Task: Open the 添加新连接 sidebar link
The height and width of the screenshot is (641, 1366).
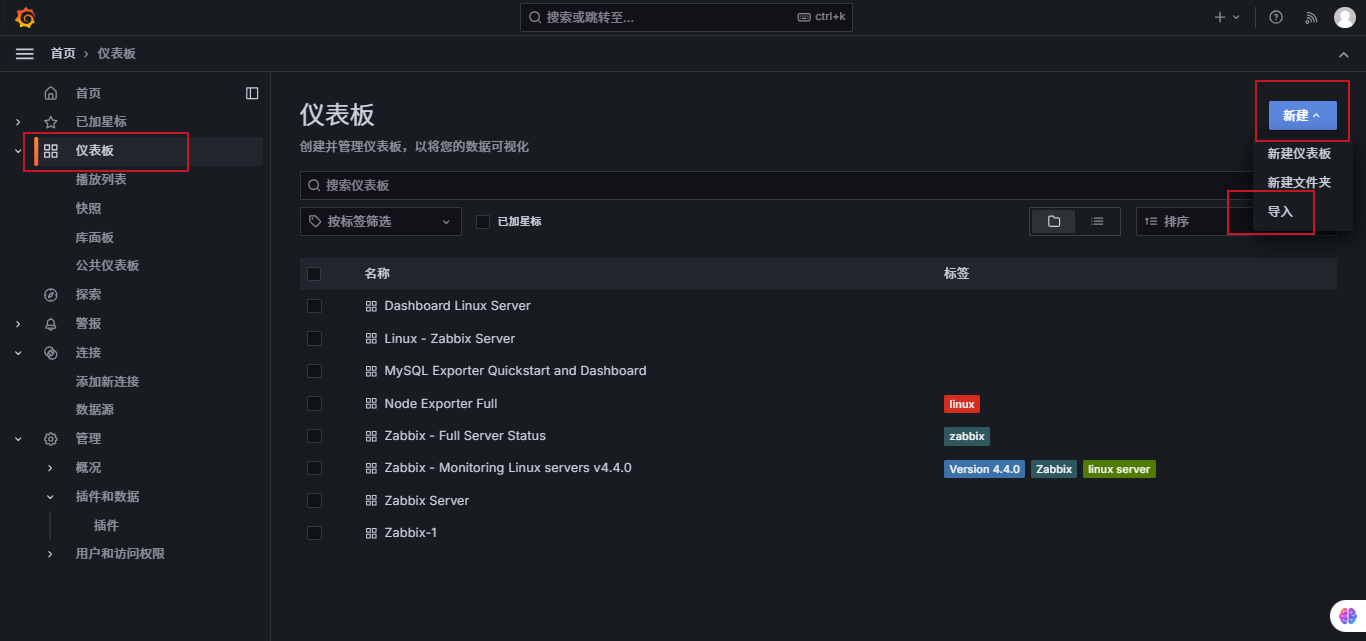Action: coord(108,382)
